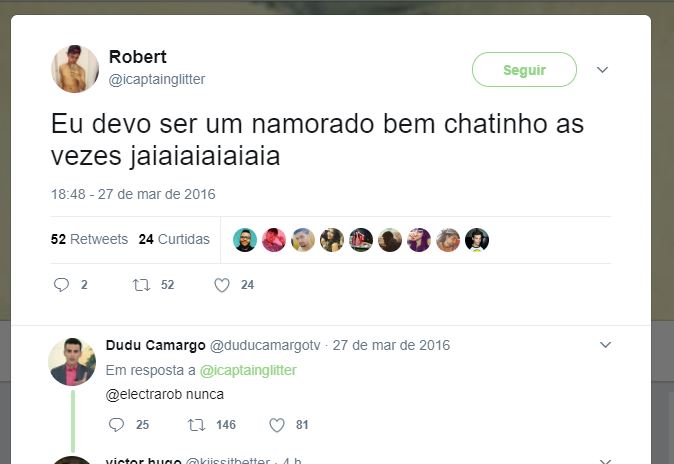Click the reply icon on Robert's tweet

[x=61, y=285]
